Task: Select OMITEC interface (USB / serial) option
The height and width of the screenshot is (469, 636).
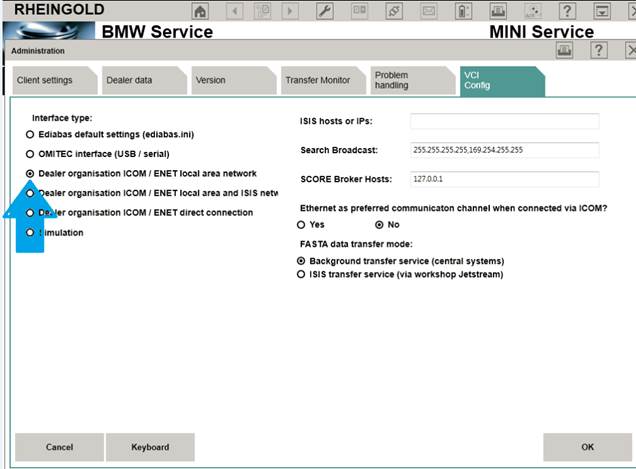Action: (x=30, y=154)
